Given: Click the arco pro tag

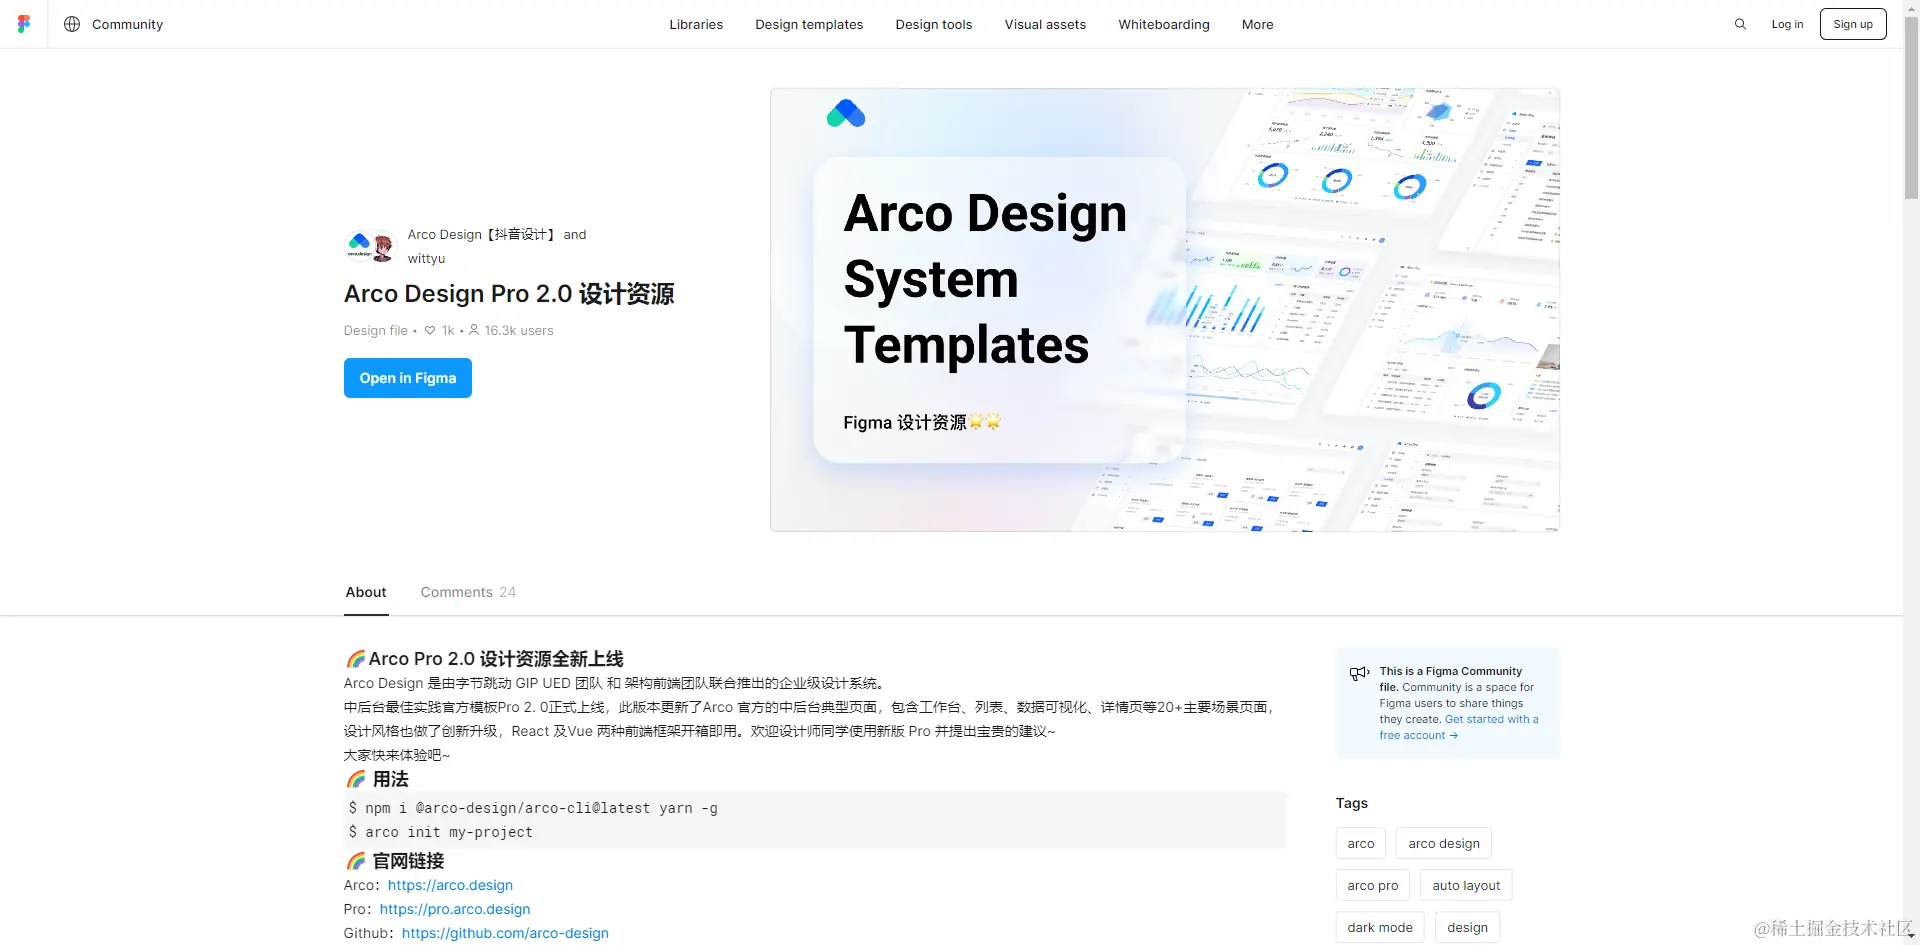Looking at the screenshot, I should point(1373,885).
